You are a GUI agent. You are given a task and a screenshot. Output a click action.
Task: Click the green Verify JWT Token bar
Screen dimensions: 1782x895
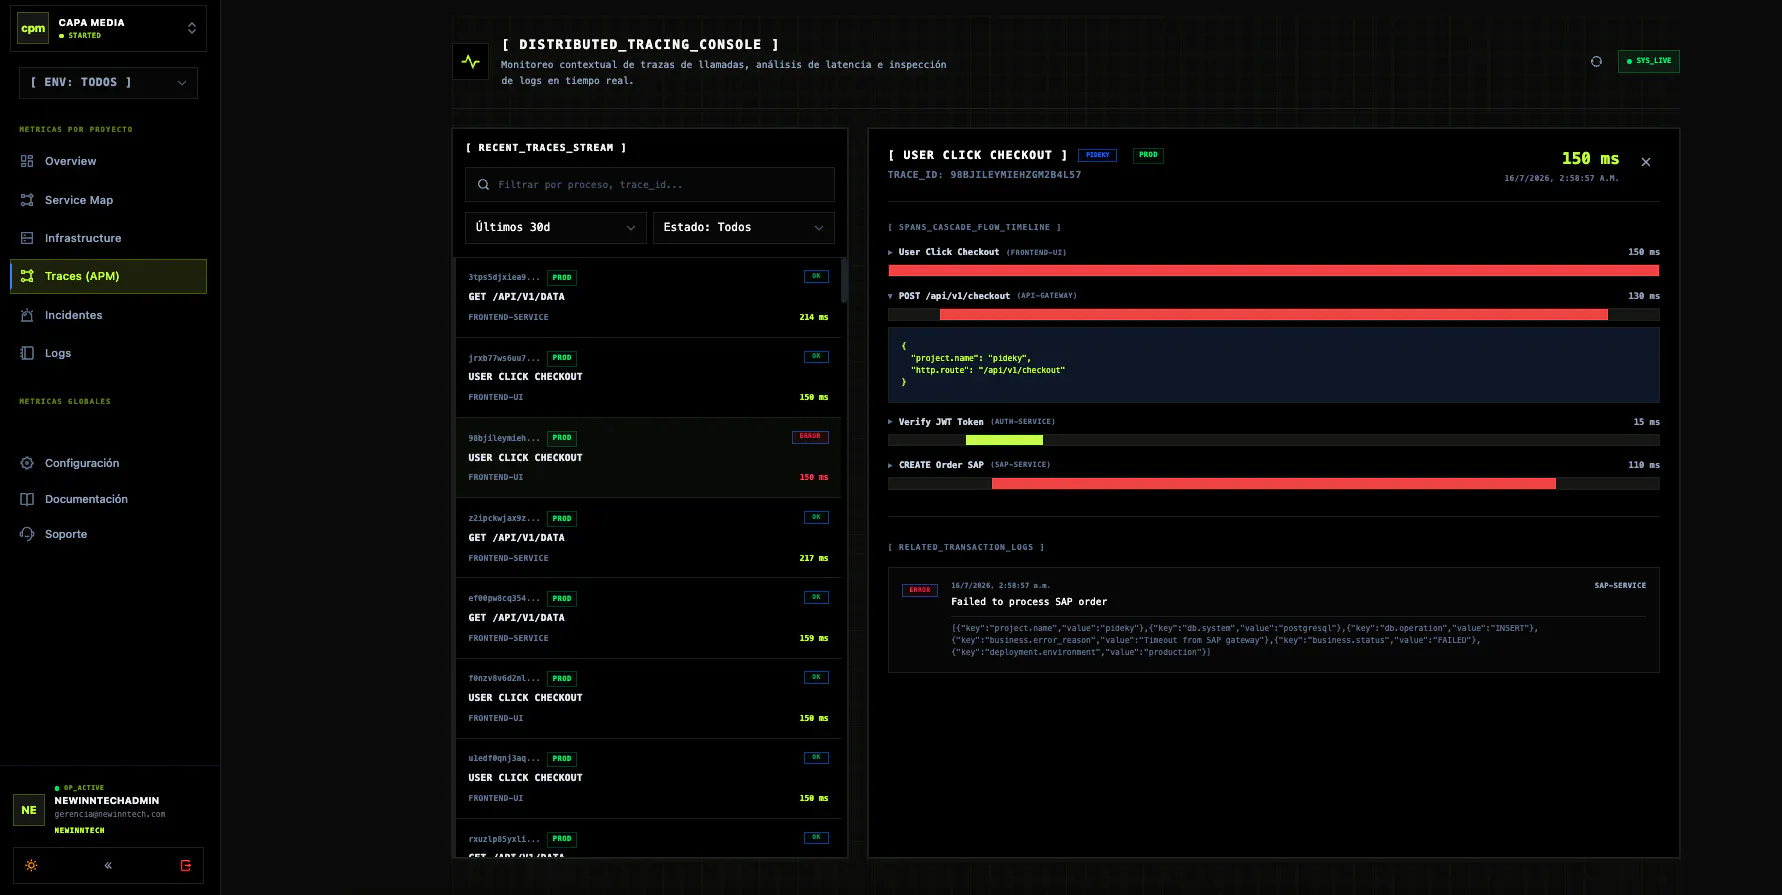coord(1004,440)
